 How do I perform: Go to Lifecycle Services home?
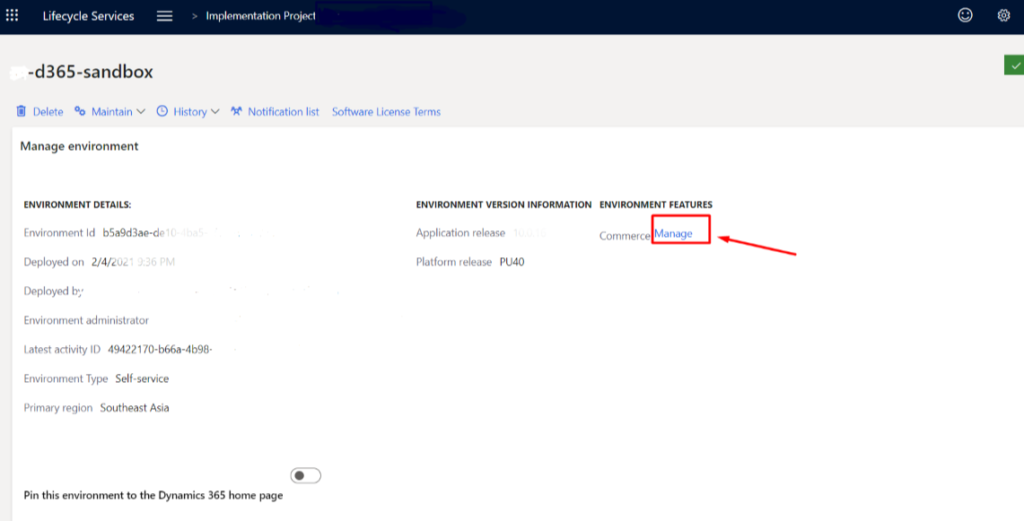tap(88, 16)
